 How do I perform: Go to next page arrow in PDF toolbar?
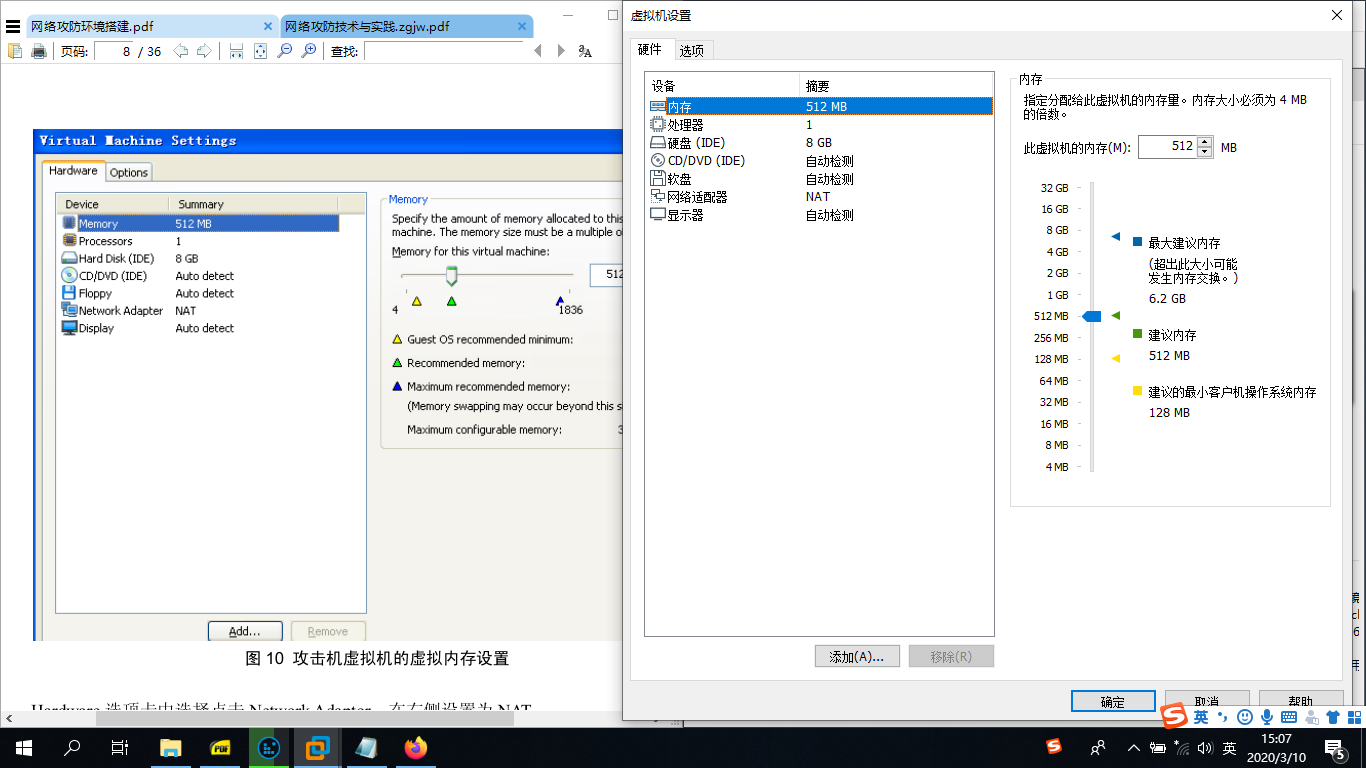pos(204,51)
